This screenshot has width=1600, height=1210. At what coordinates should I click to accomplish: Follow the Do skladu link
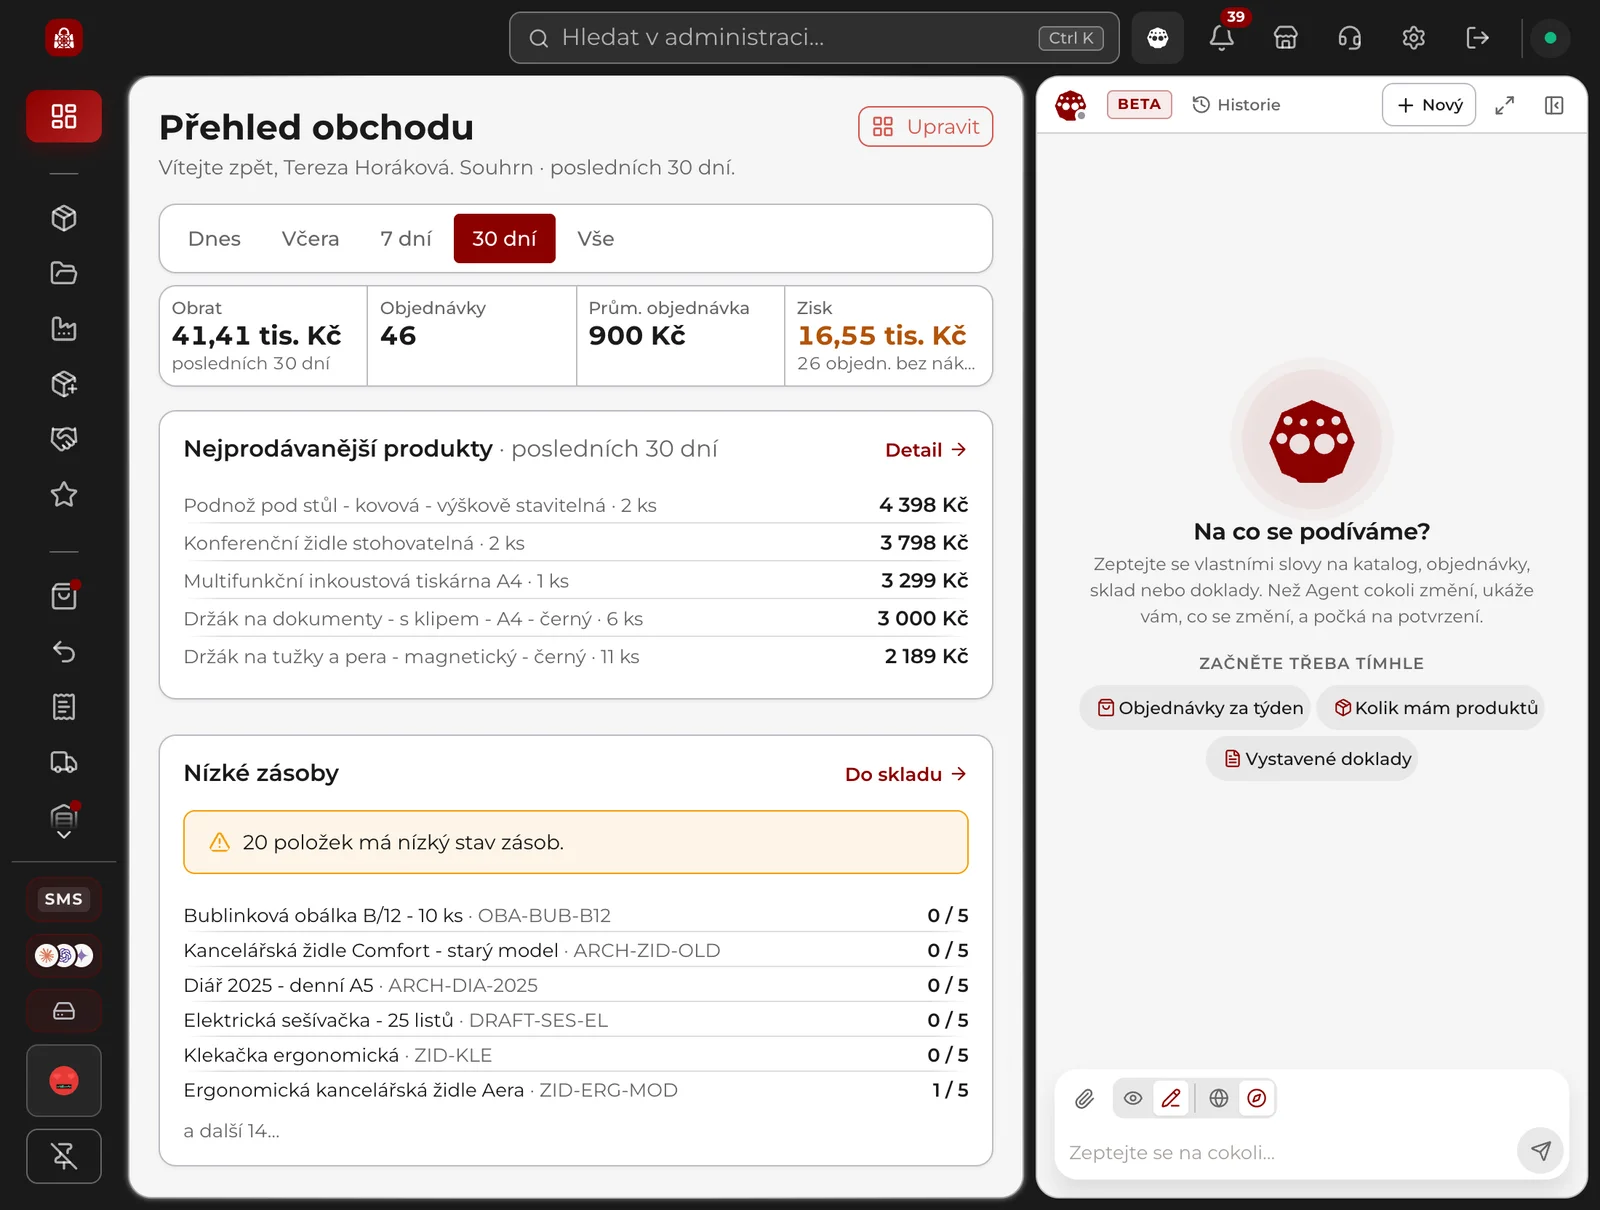[x=906, y=774]
